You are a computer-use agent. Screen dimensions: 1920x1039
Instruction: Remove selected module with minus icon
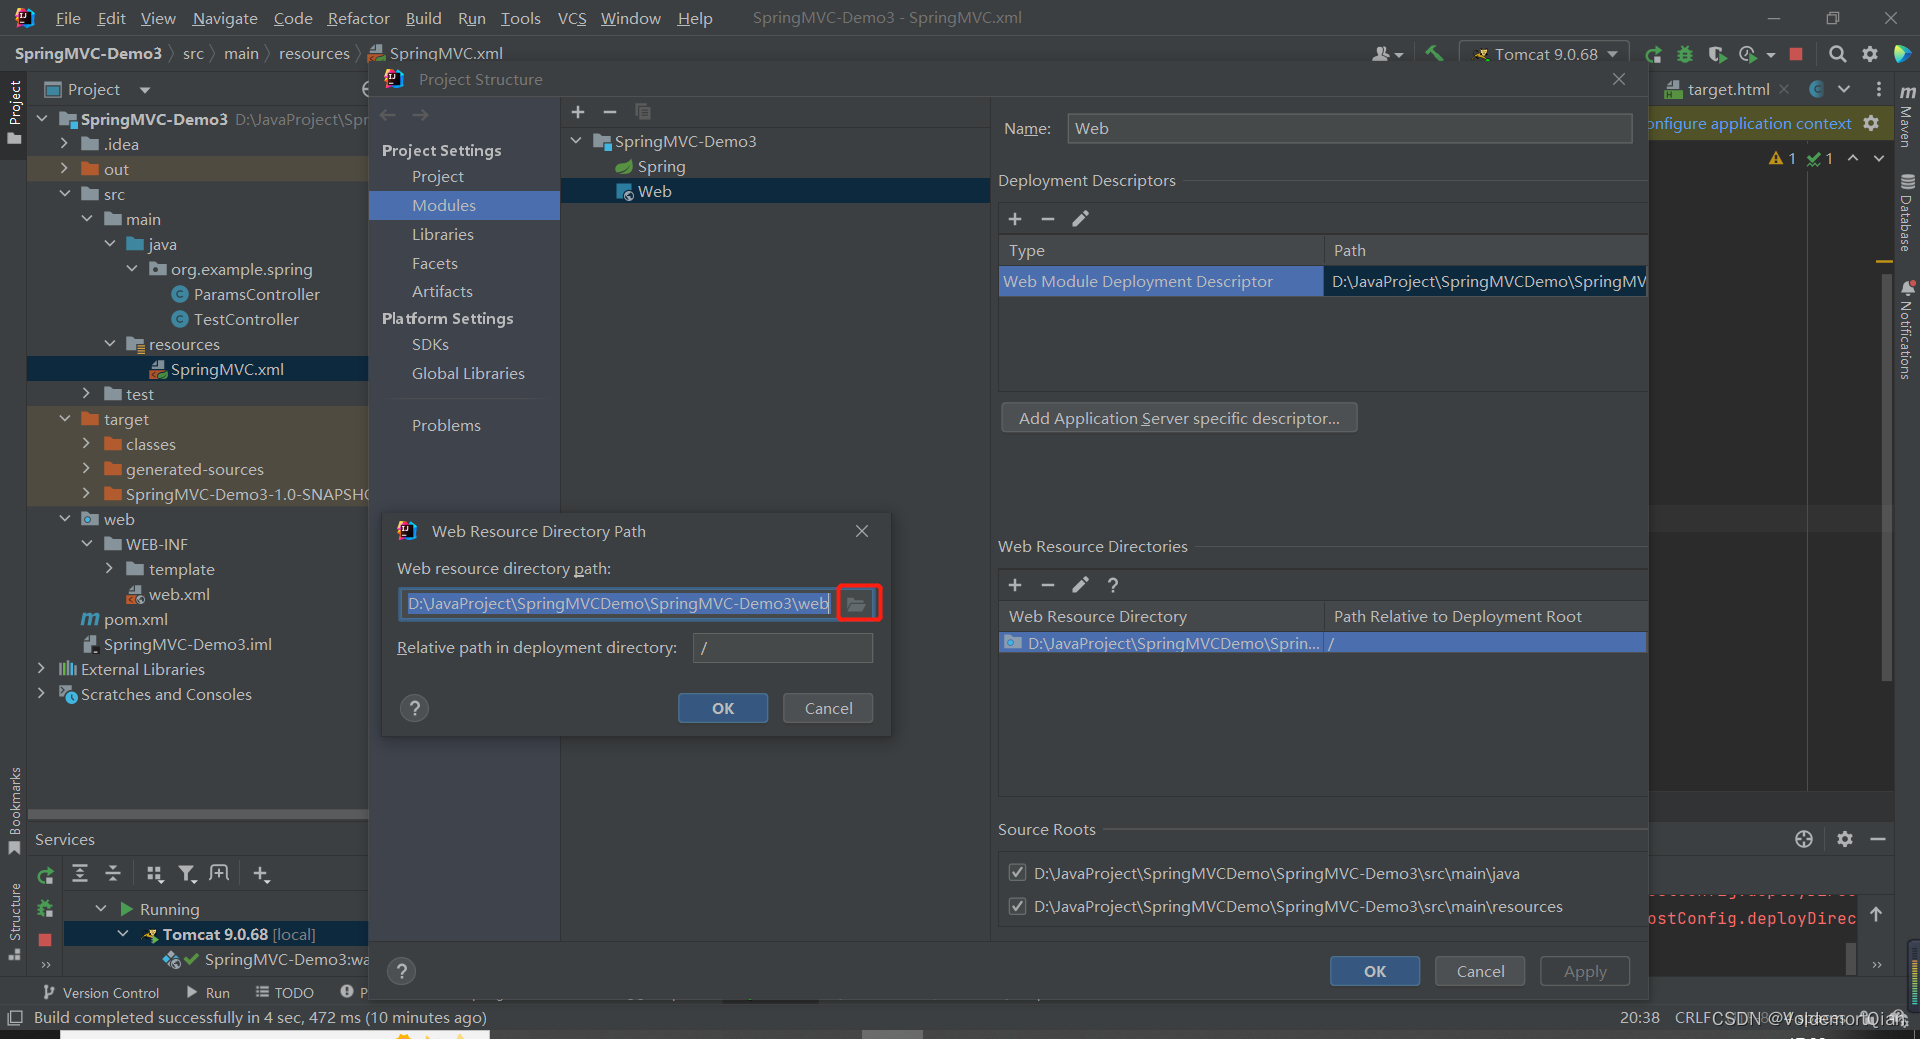[x=610, y=112]
